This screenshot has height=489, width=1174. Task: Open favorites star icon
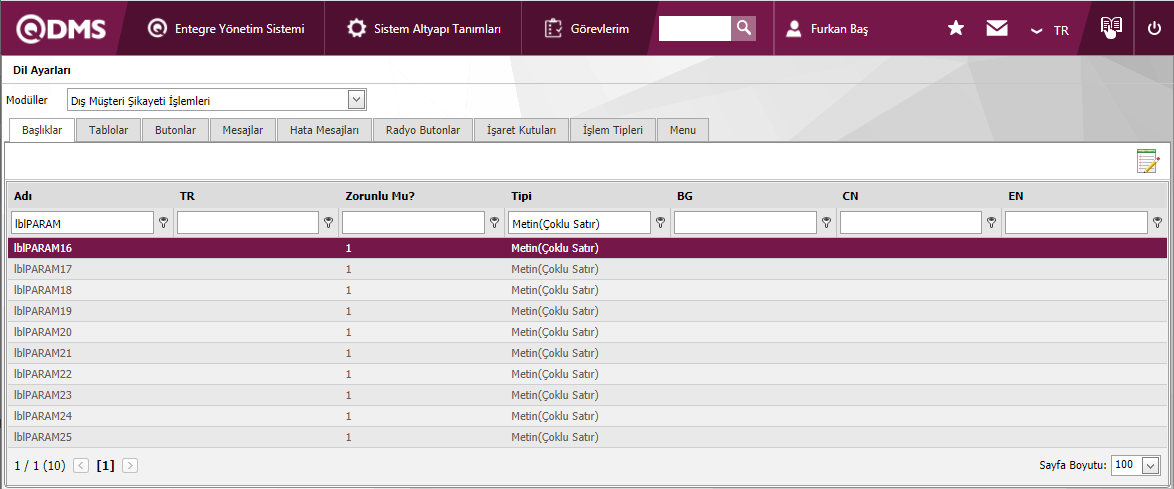click(x=956, y=29)
